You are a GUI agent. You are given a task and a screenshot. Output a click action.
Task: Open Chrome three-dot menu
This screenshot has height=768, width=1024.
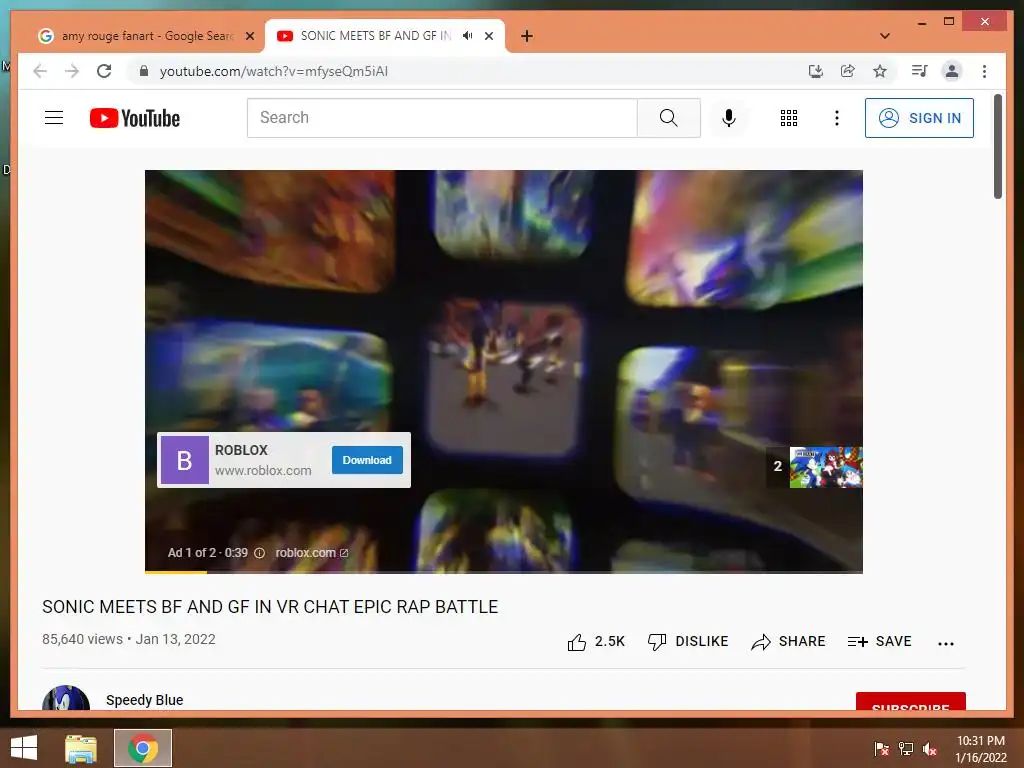pos(984,71)
